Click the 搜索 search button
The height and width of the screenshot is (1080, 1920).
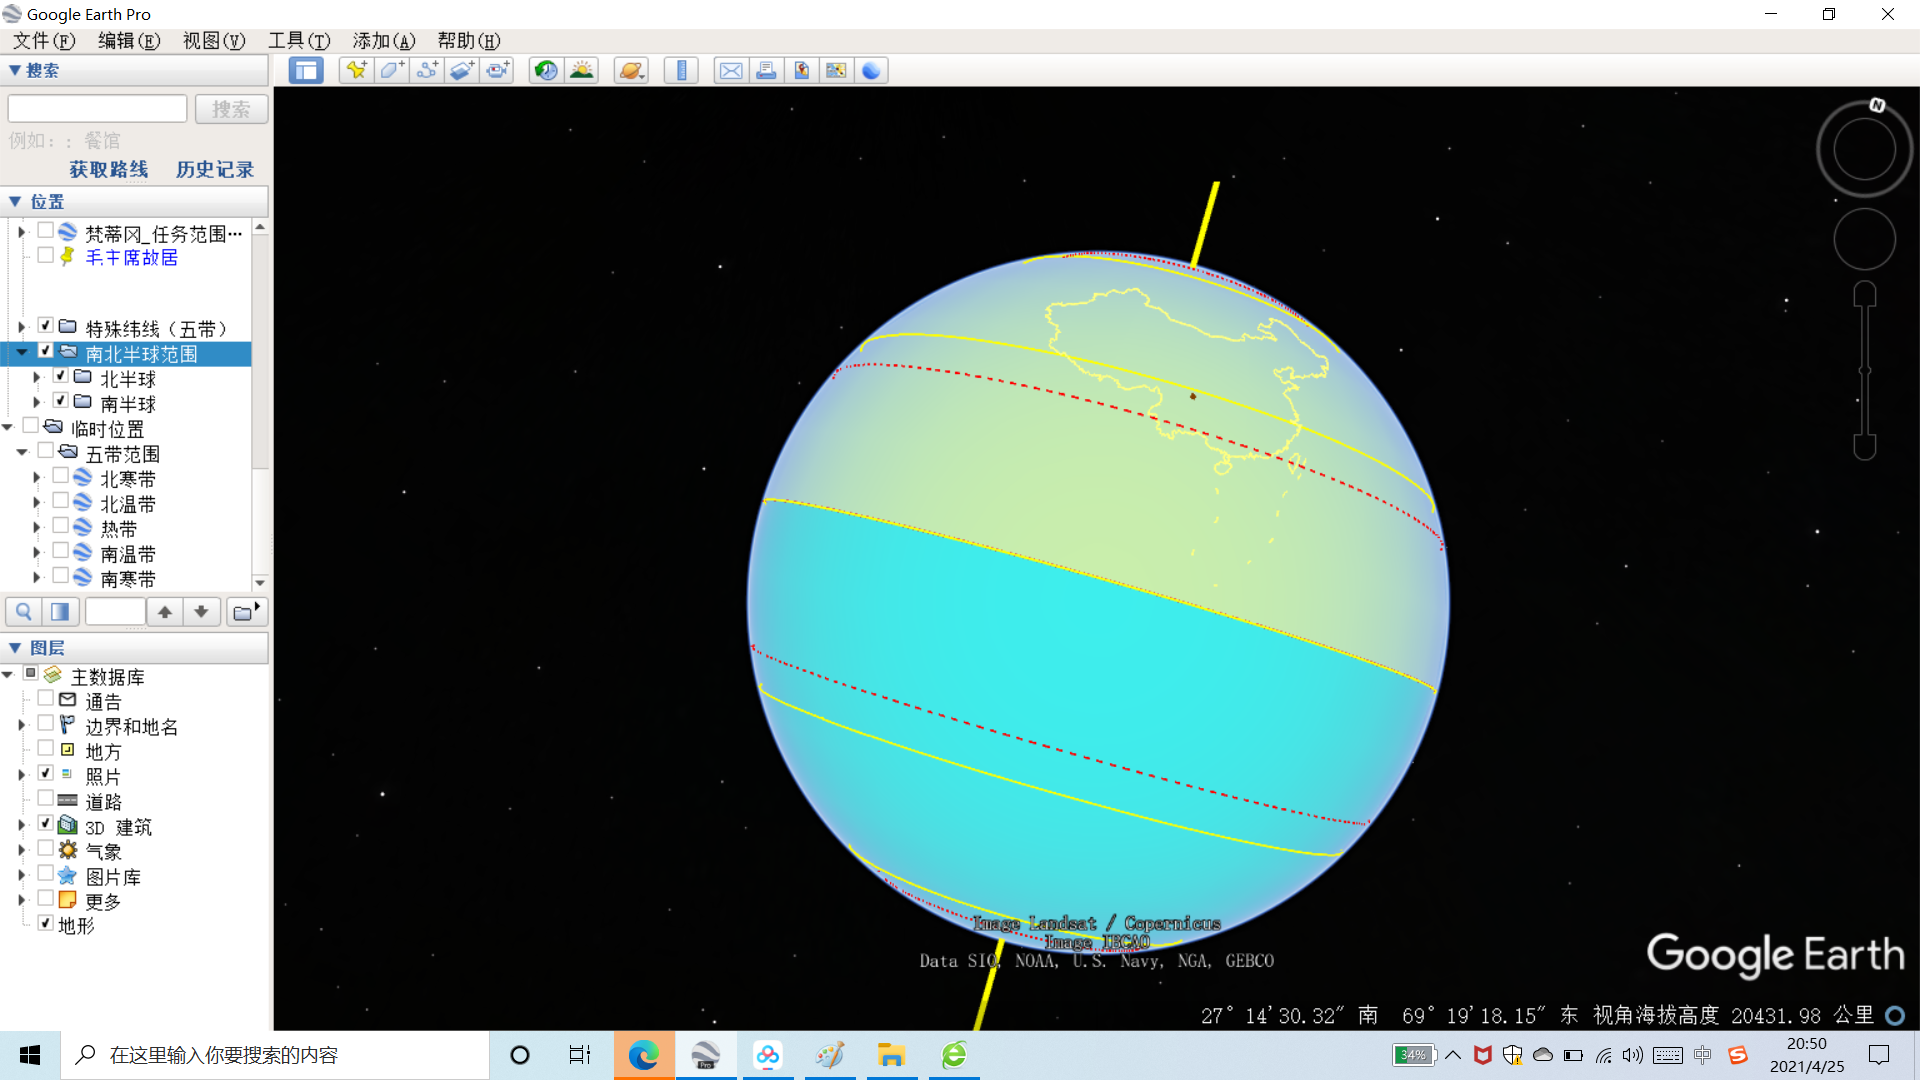[x=231, y=109]
